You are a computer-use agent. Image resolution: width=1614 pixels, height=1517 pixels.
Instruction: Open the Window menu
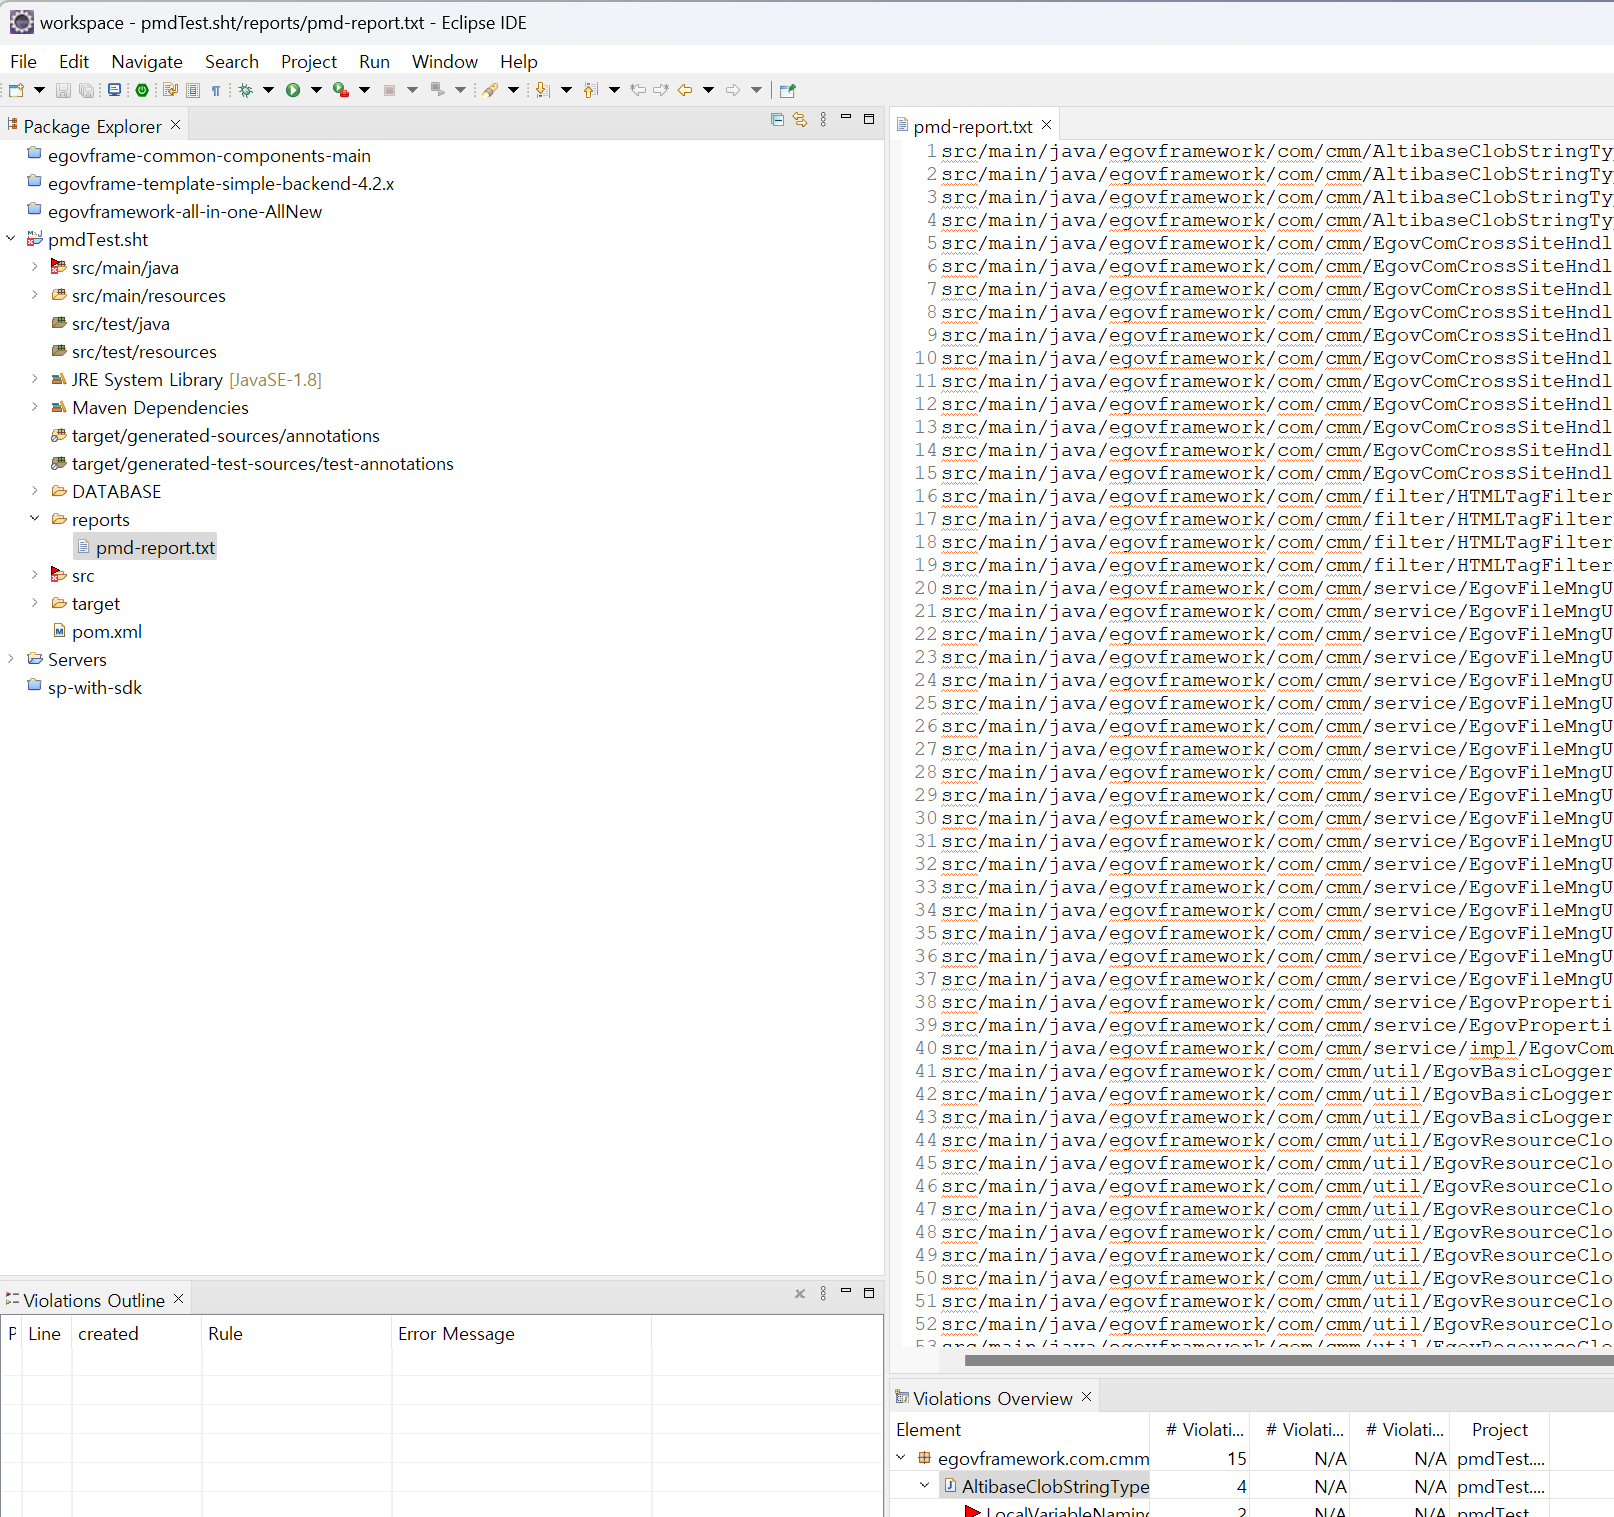coord(445,61)
